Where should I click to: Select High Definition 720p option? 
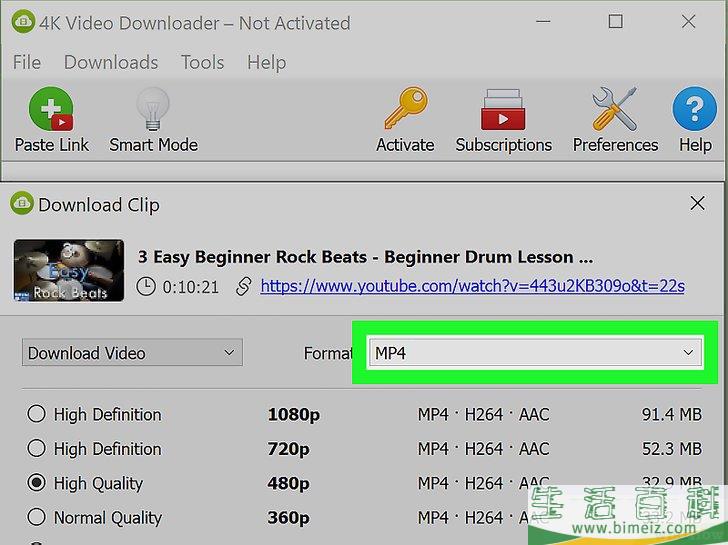37,449
